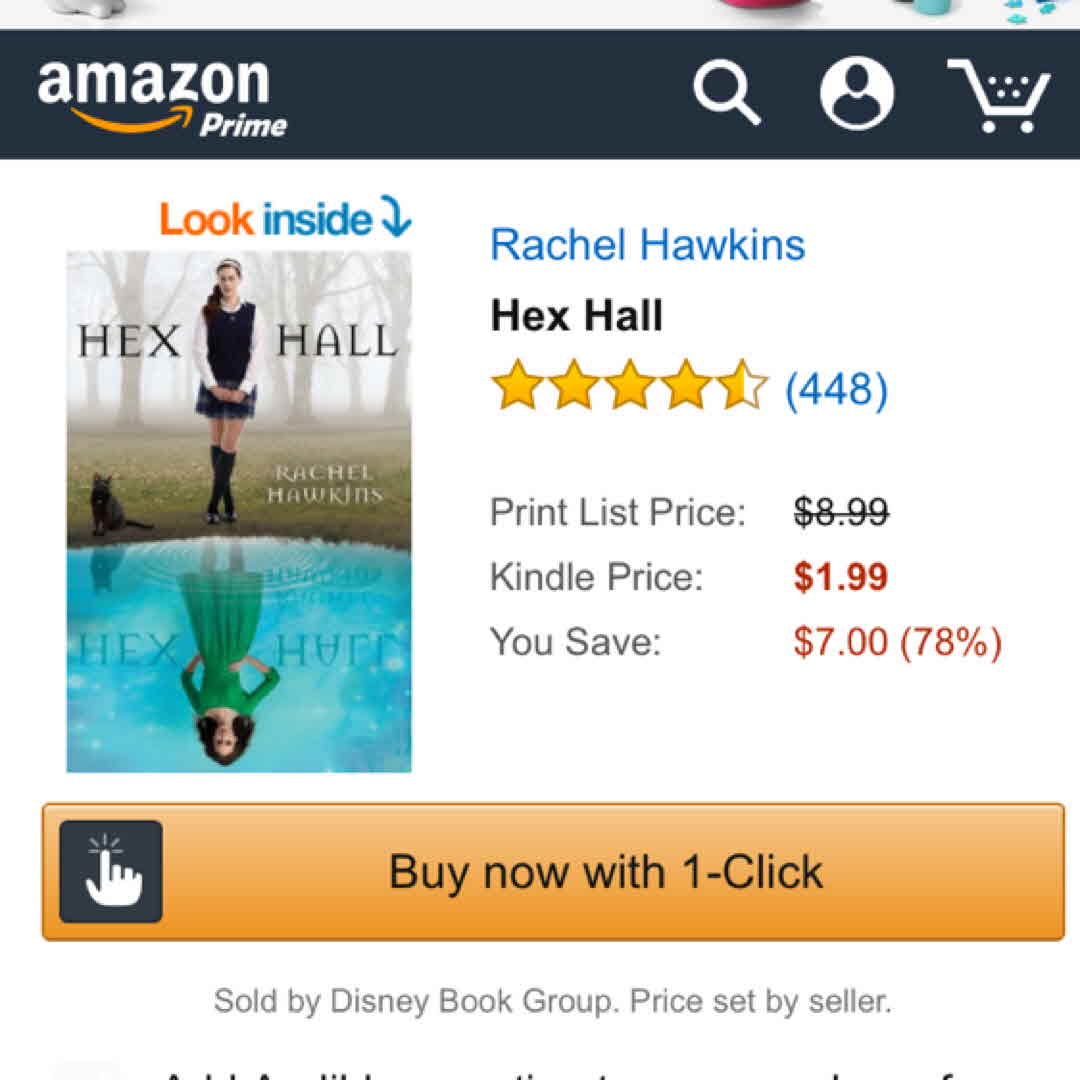Tap the $1.99 Kindle price
The height and width of the screenshot is (1080, 1080).
(x=840, y=577)
